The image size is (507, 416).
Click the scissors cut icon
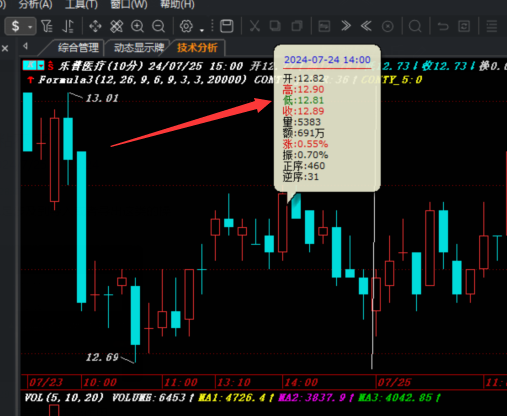pyautogui.click(x=255, y=26)
